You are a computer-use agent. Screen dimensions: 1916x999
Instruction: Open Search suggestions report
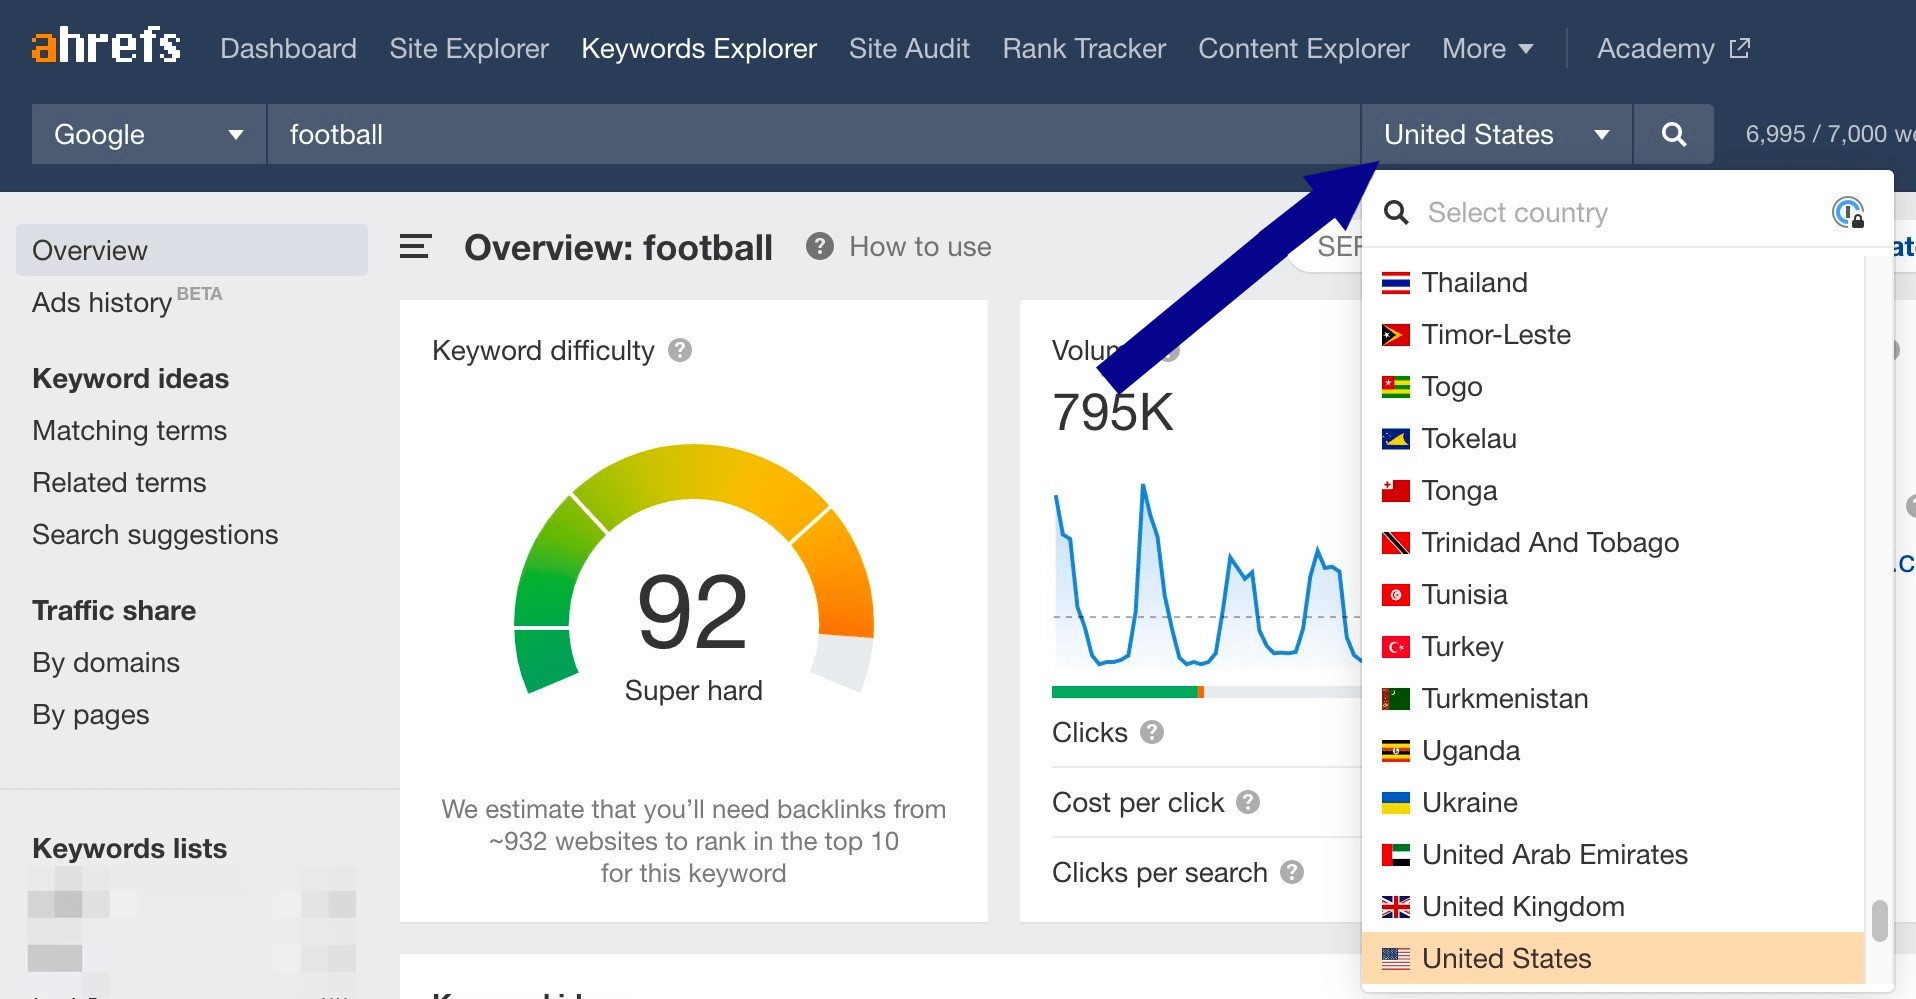[x=155, y=534]
